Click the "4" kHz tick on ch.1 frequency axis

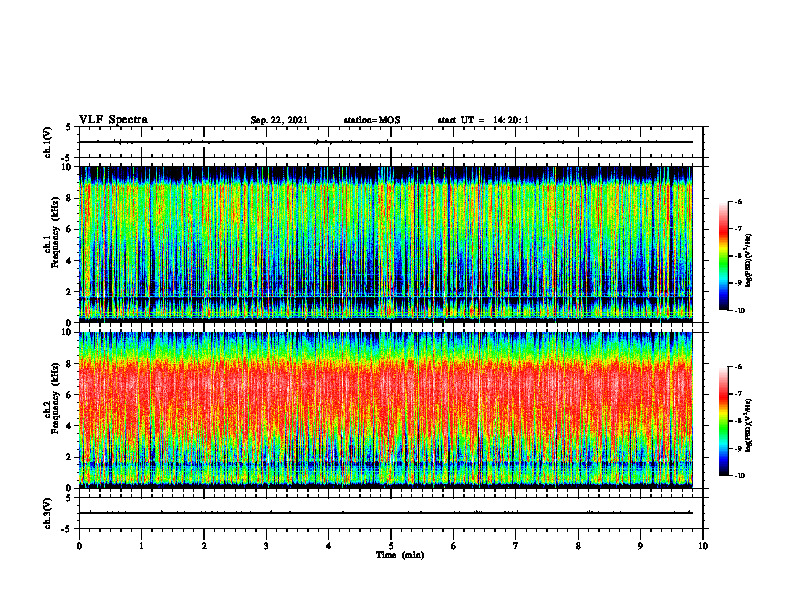(70, 261)
